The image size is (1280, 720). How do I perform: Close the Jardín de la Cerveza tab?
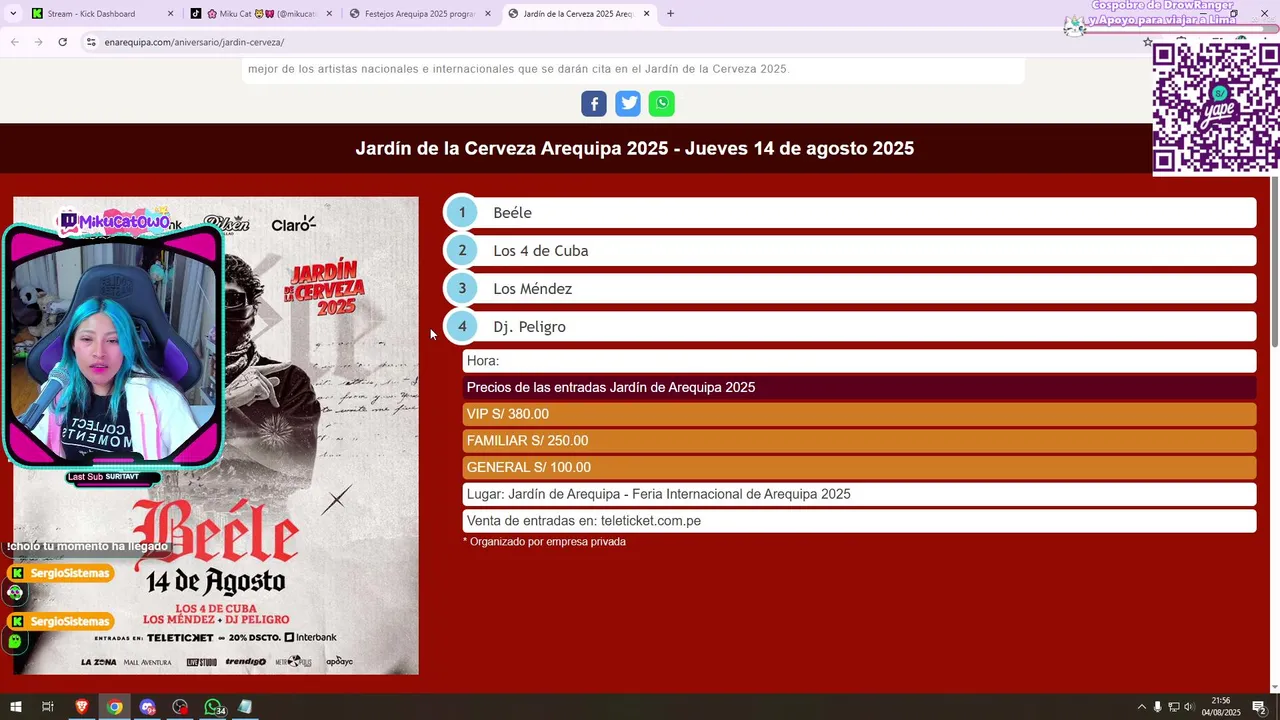click(647, 14)
